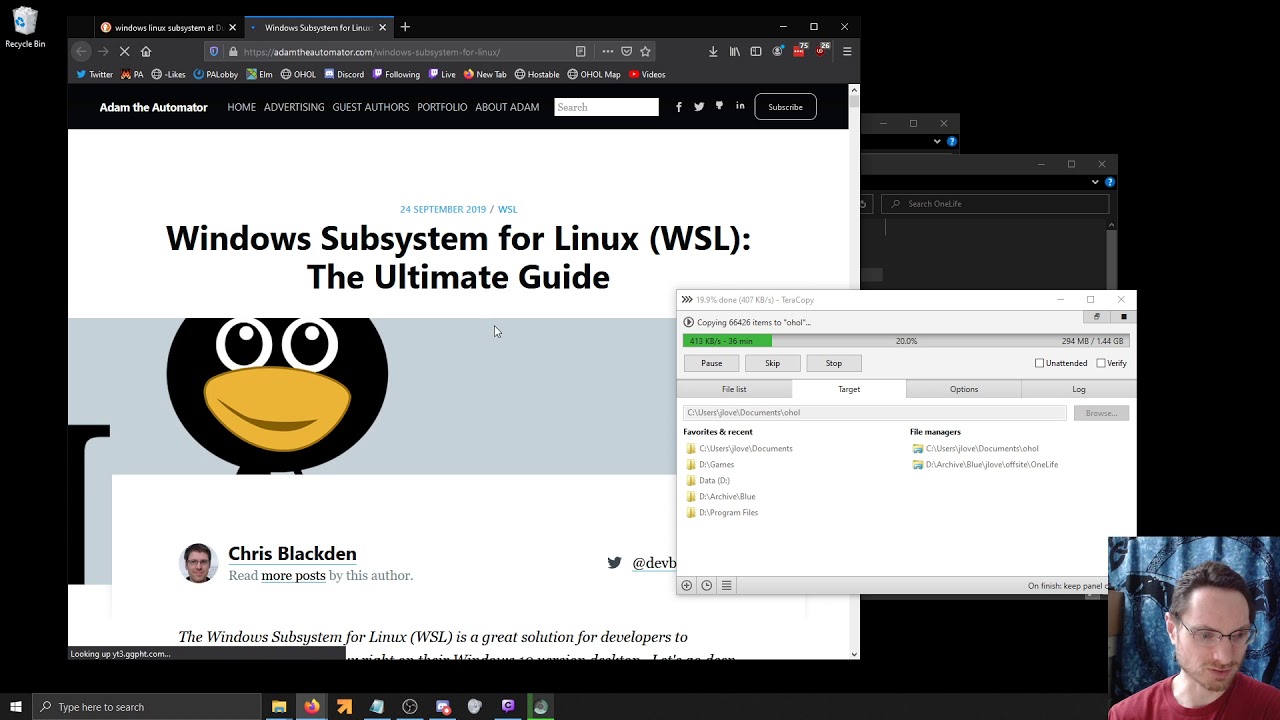This screenshot has height=720, width=1280.
Task: Click the Stop button in TeraCopy
Action: tap(834, 363)
